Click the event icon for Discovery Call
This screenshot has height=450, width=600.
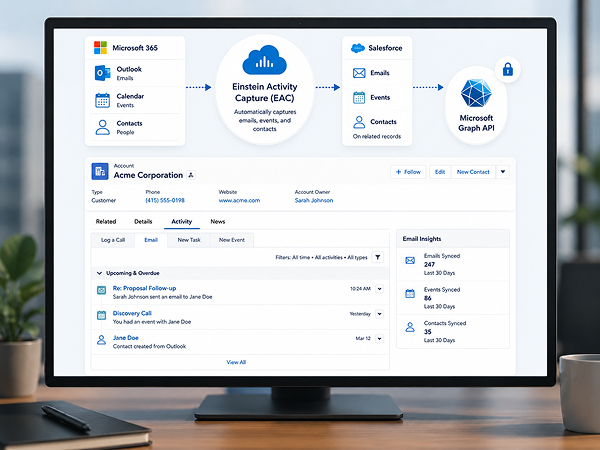[x=101, y=315]
